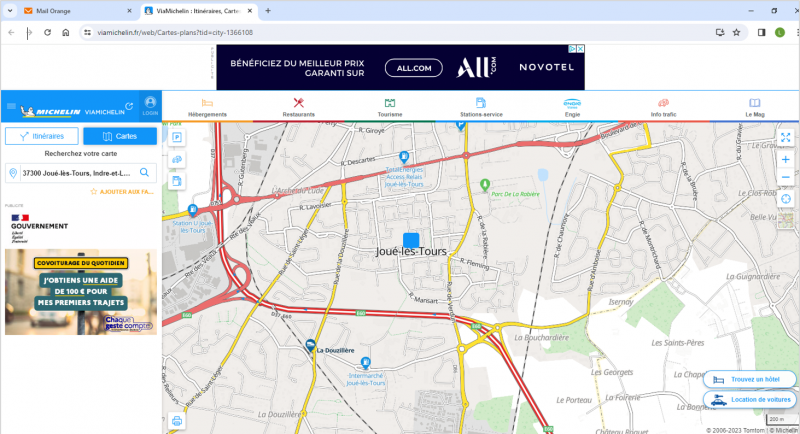Go to the browser home page
The height and width of the screenshot is (434, 800).
point(66,32)
